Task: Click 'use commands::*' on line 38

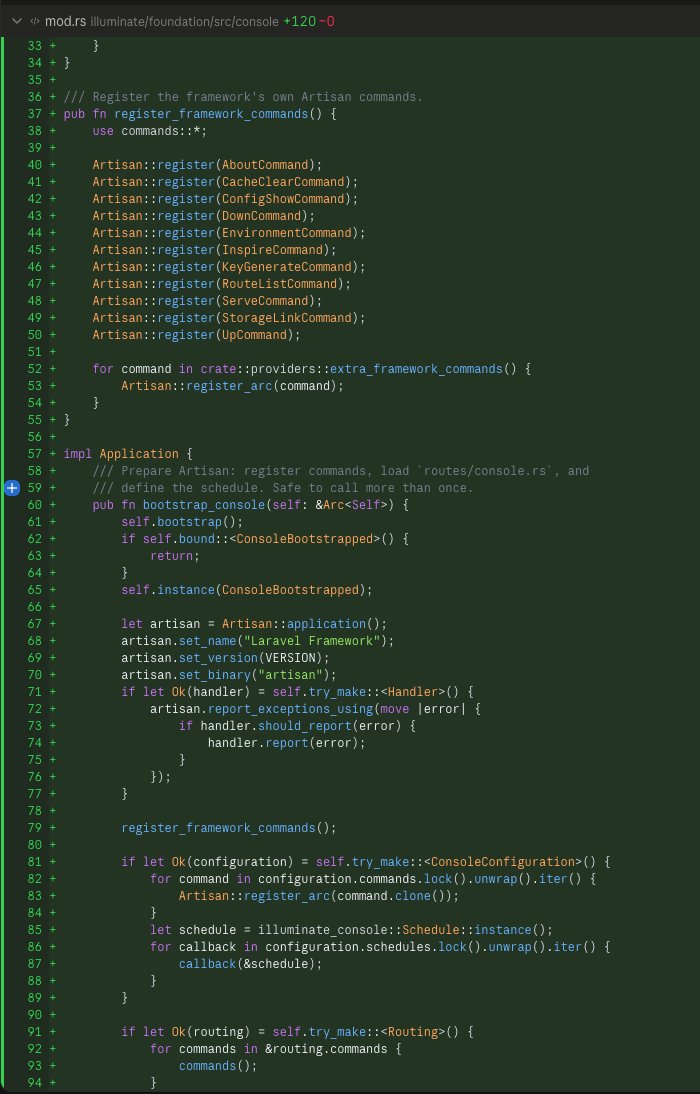Action: [149, 130]
